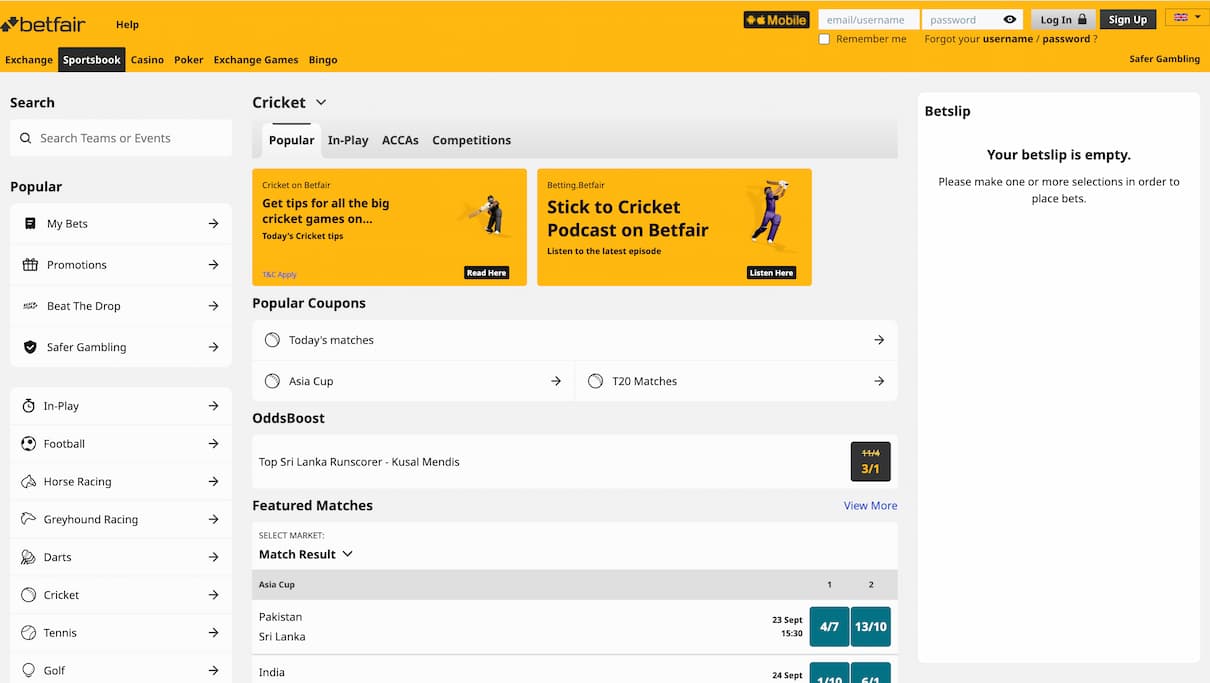
Task: Switch to the ACCAs tab
Action: pyautogui.click(x=400, y=140)
